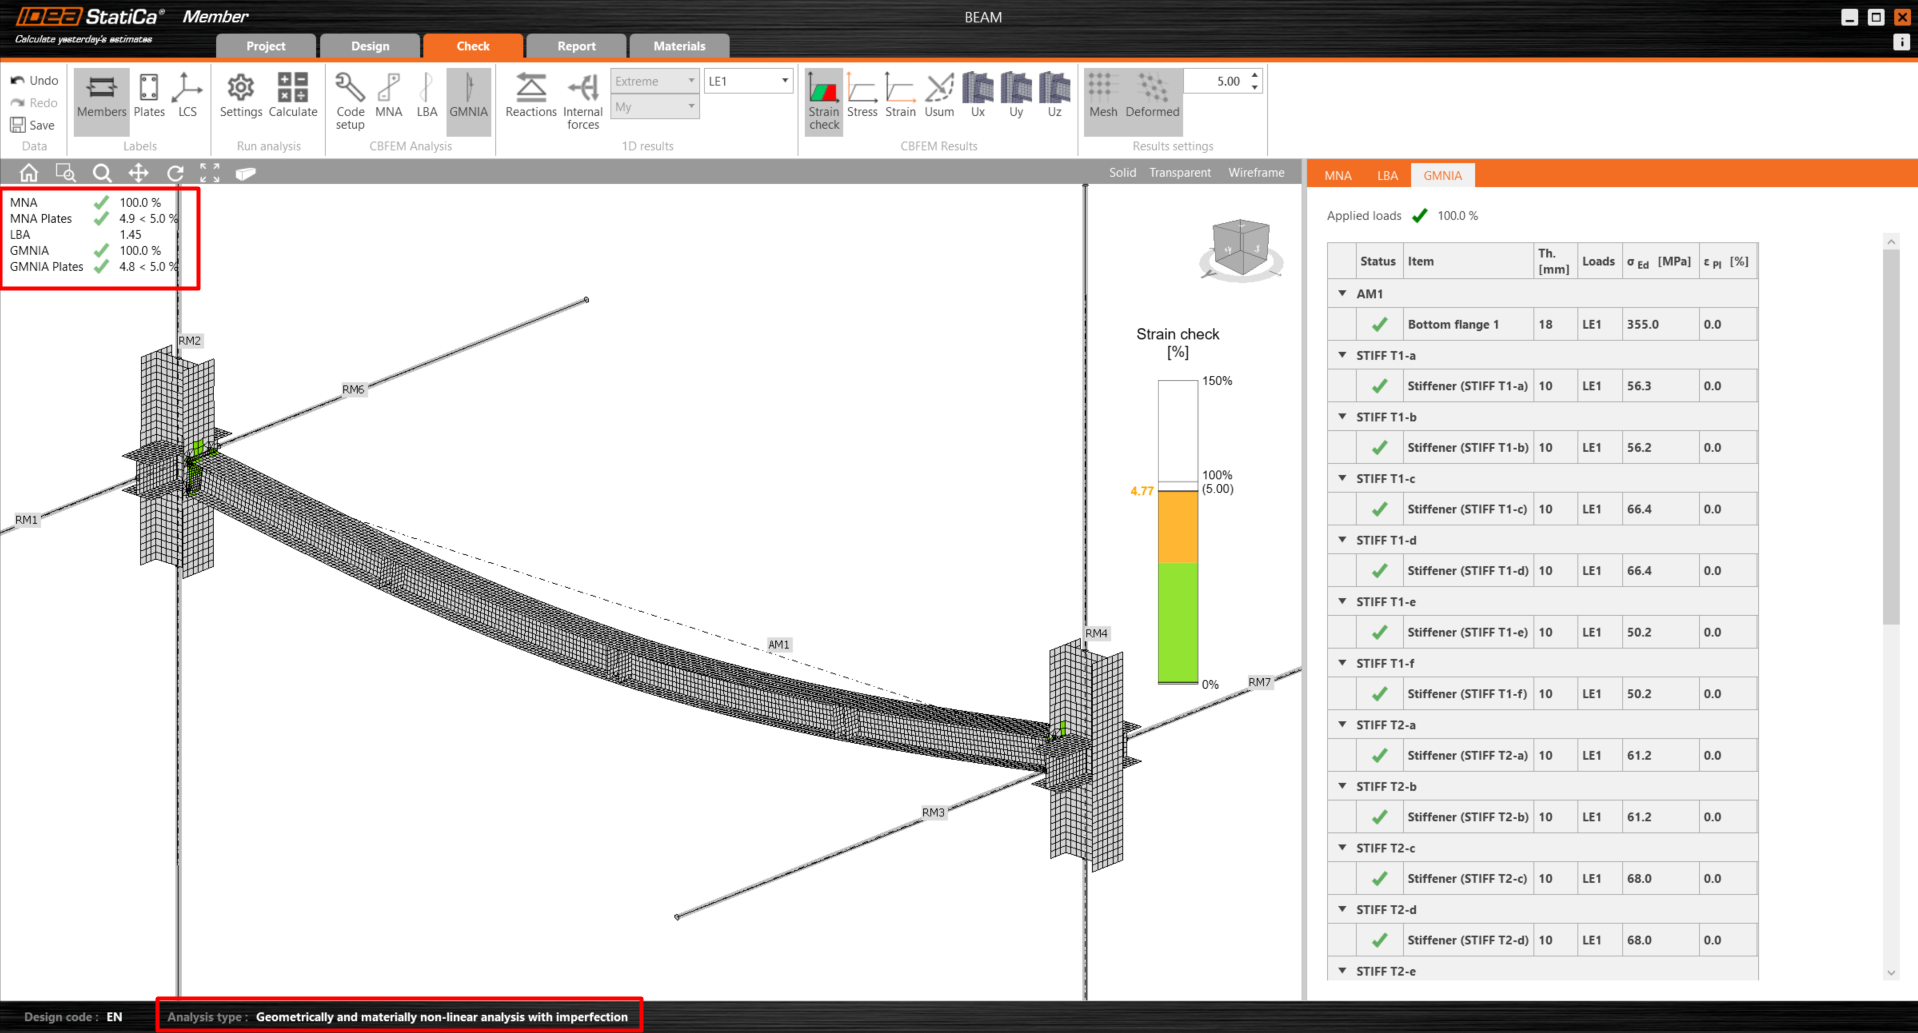Increase deformation scale value with up arrow

[1255, 75]
